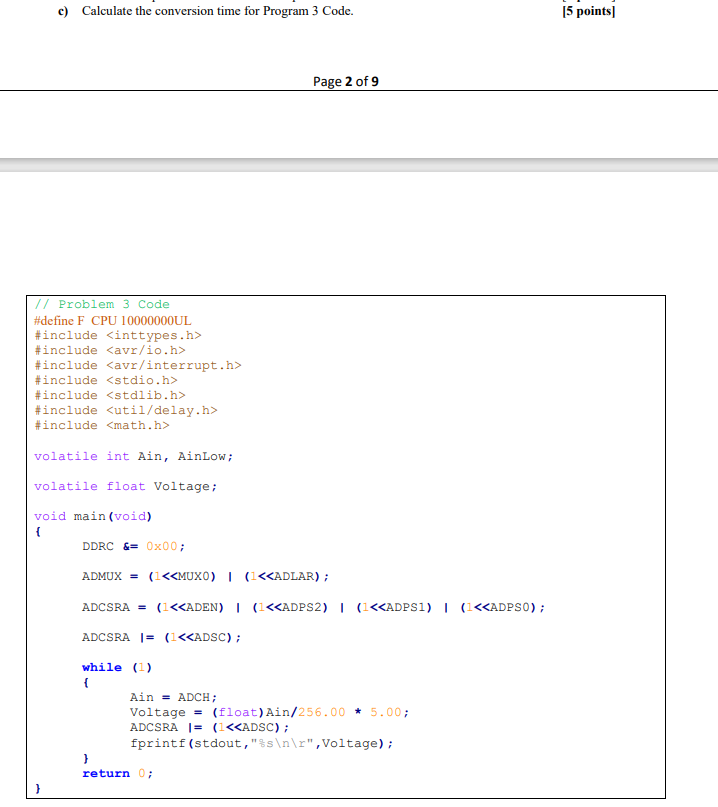
Task: Click the 'ADMUX = (1<<MUX0) | (1<<ADLAR);' line
Action: [x=205, y=576]
